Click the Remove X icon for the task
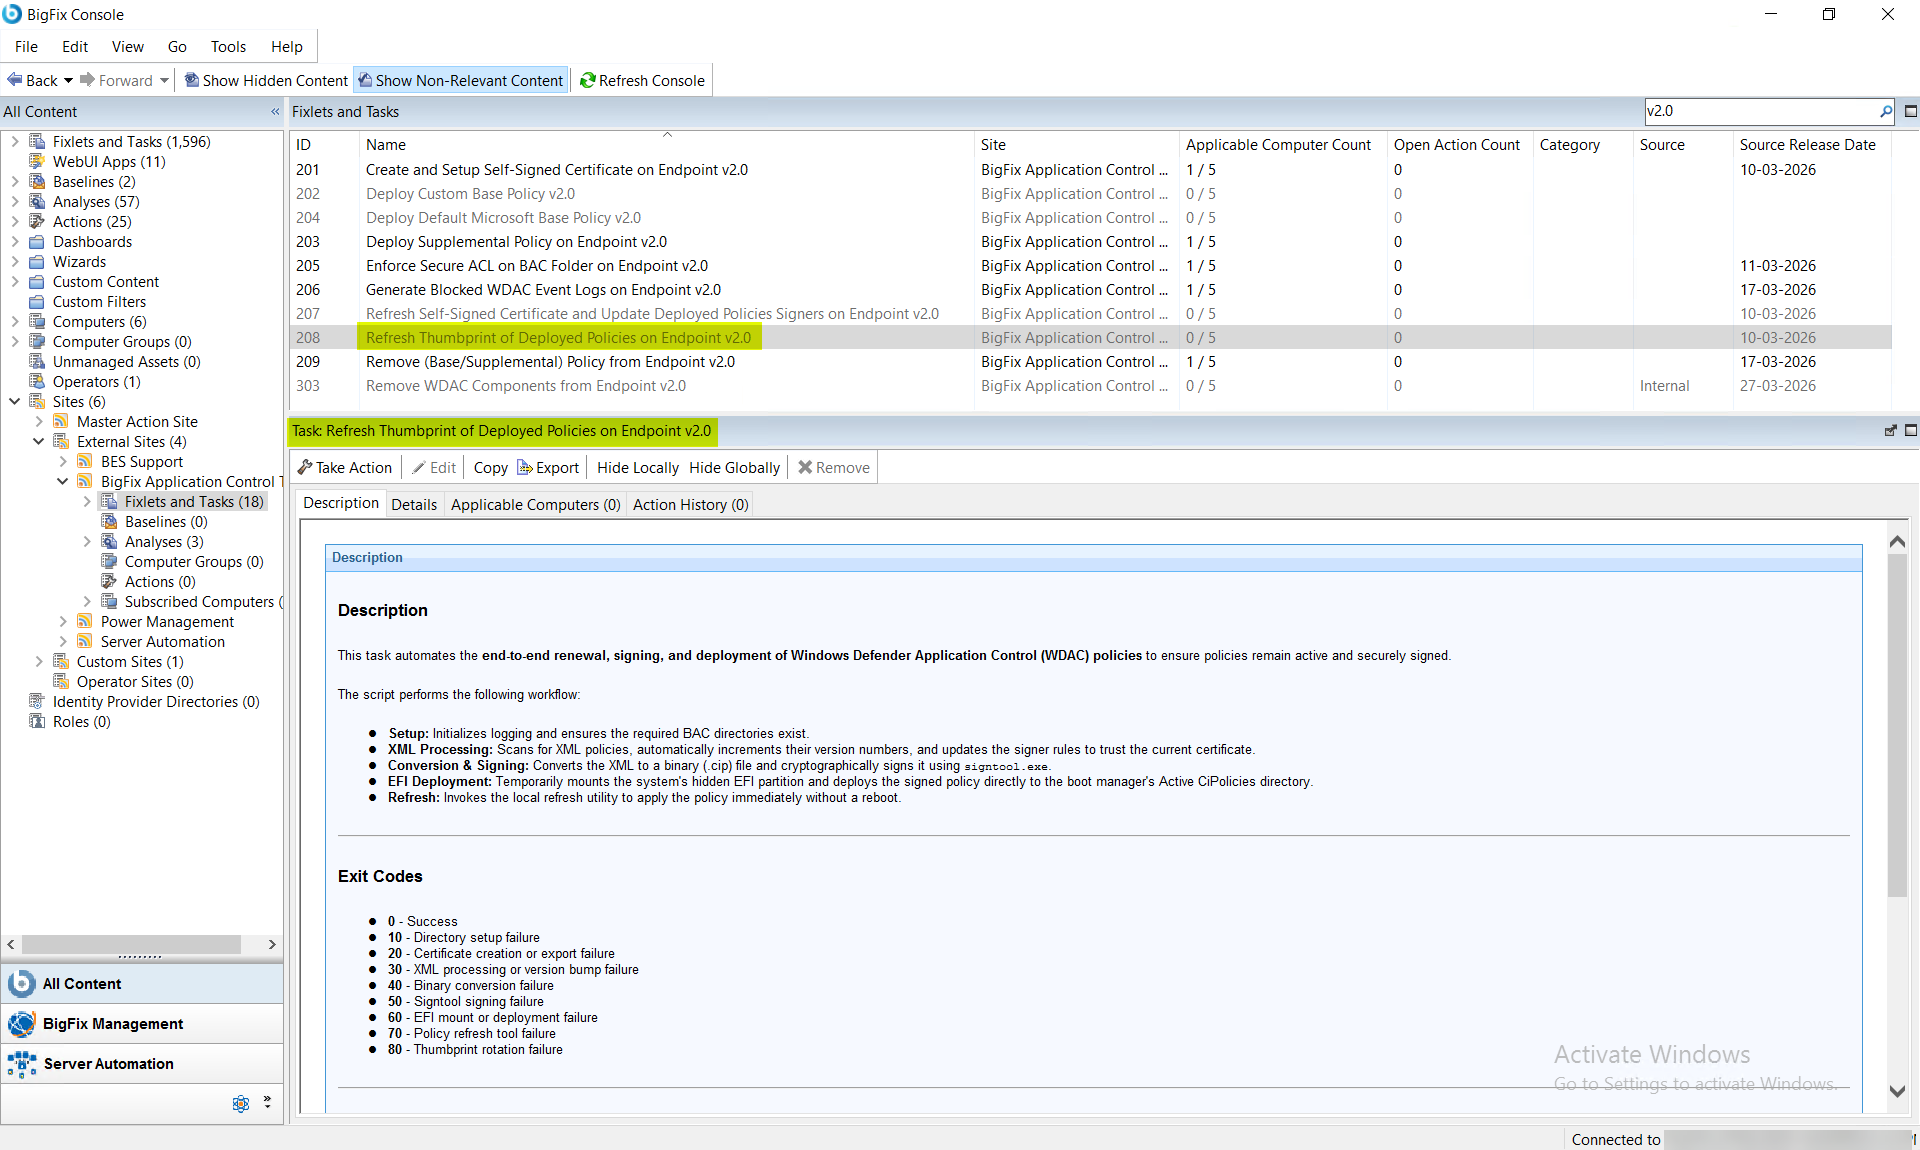 [804, 467]
